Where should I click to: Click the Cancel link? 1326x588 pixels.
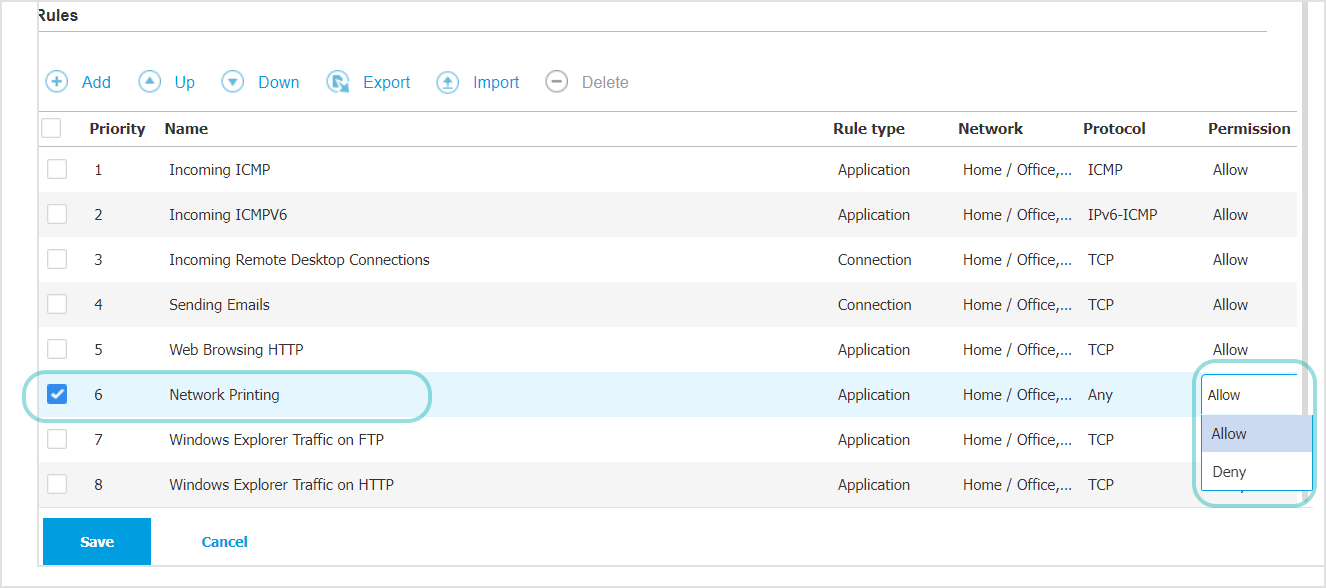click(224, 542)
